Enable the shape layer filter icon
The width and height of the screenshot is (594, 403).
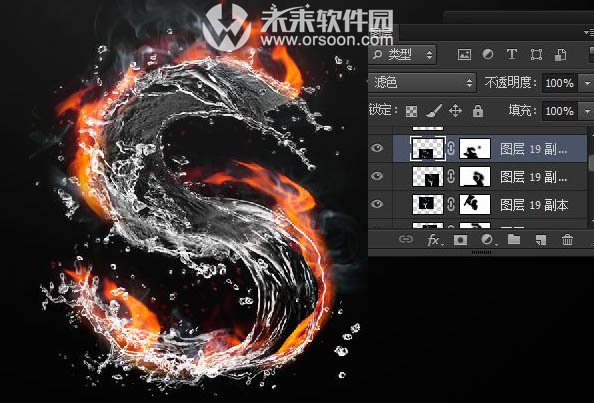(x=536, y=55)
